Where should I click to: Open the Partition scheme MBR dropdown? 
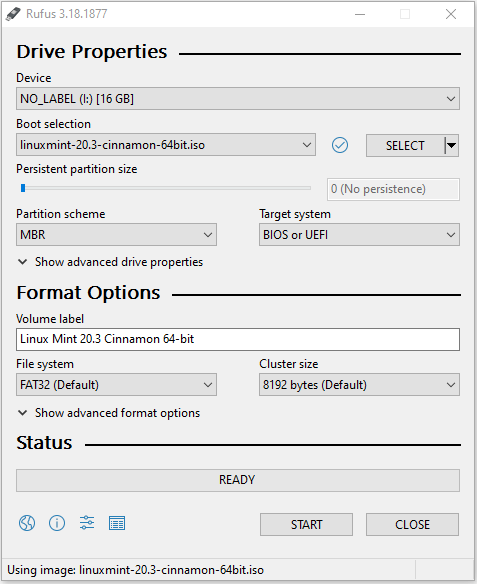point(116,235)
